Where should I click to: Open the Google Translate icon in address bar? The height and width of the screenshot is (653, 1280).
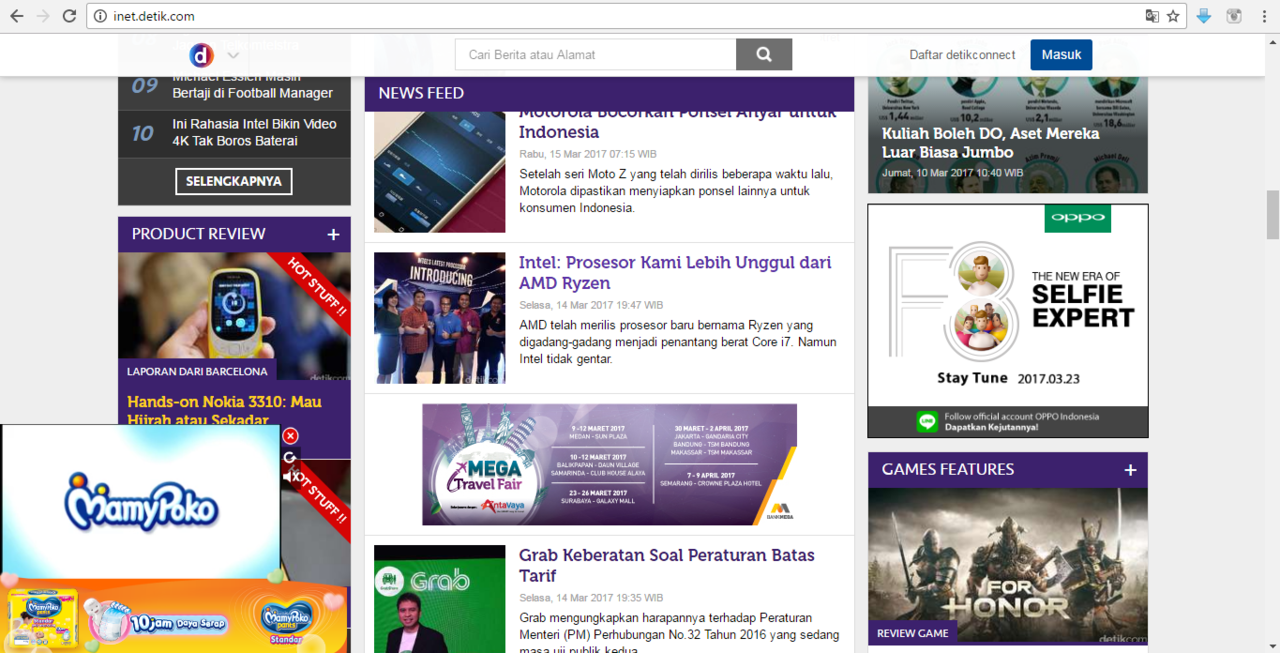click(1152, 16)
